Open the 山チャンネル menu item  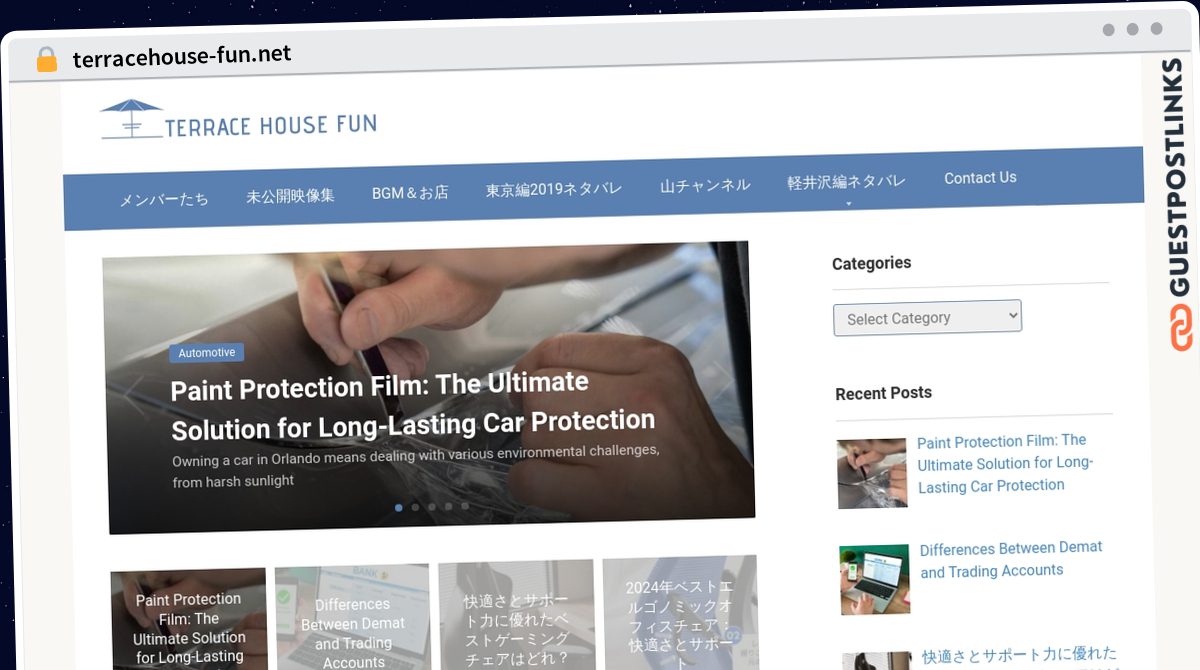click(x=705, y=185)
